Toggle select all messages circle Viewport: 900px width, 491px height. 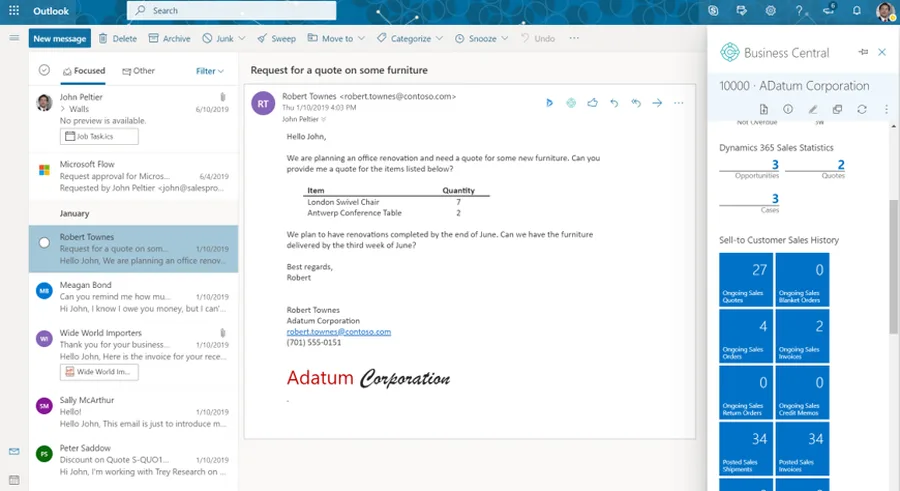(x=44, y=70)
